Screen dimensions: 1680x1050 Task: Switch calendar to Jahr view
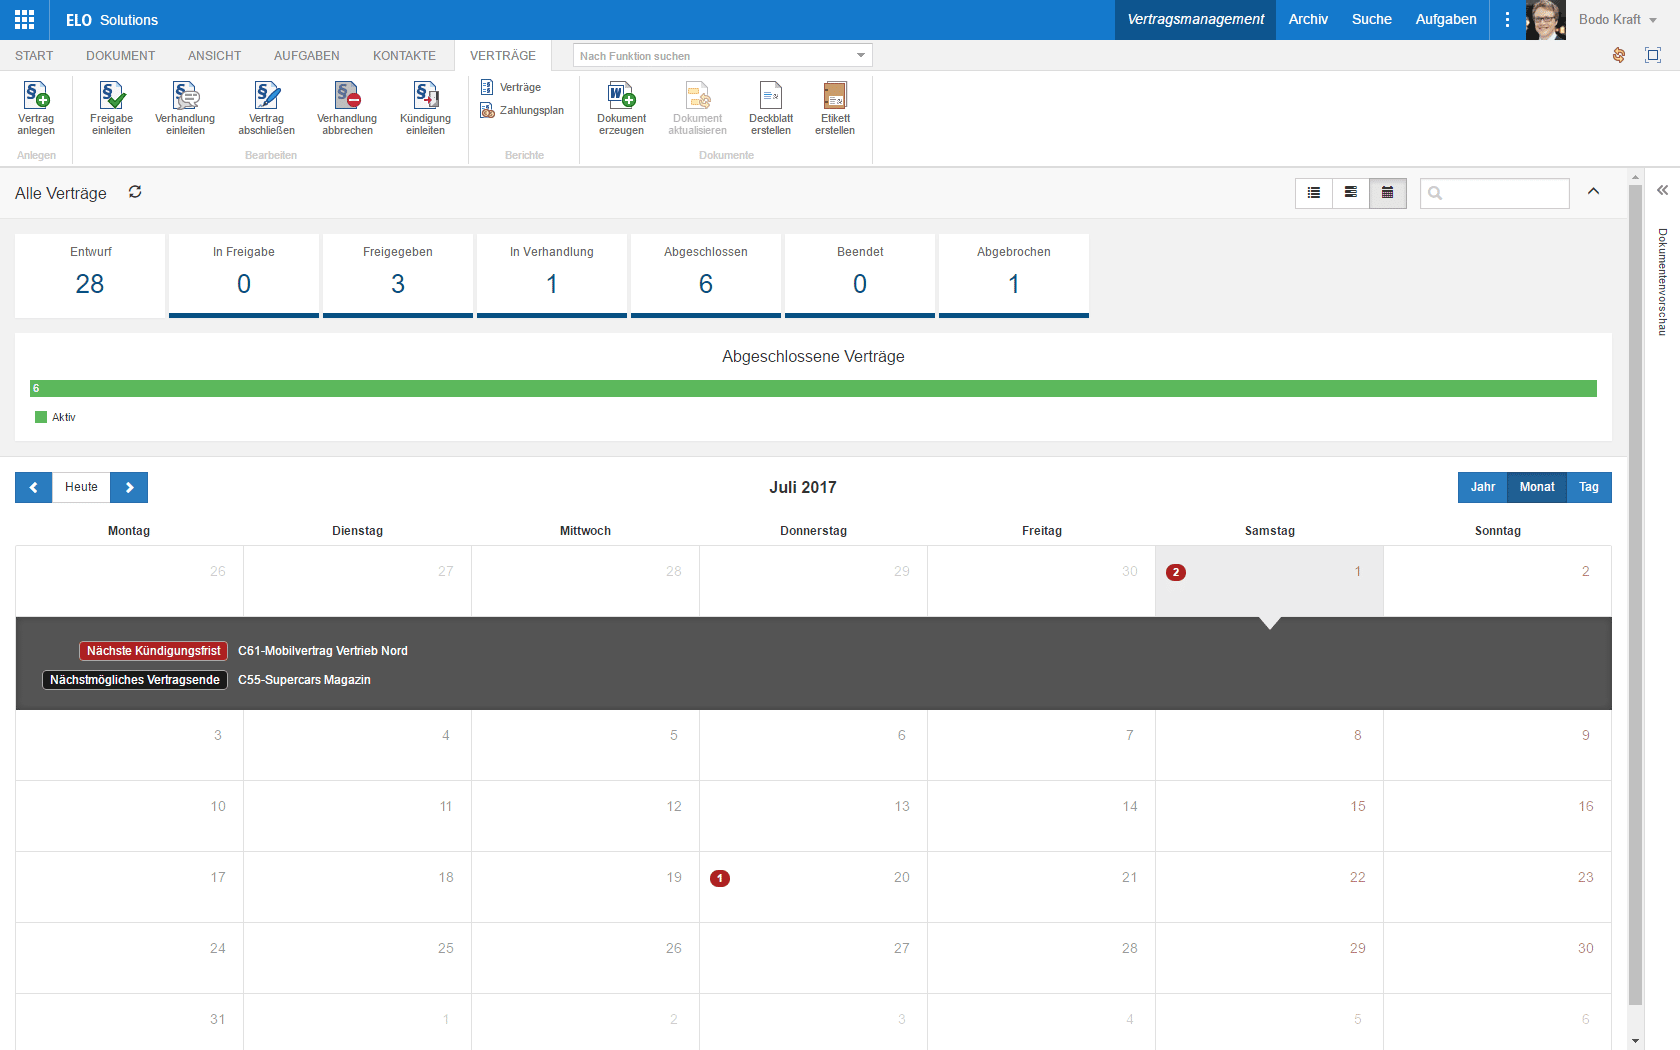(1483, 487)
